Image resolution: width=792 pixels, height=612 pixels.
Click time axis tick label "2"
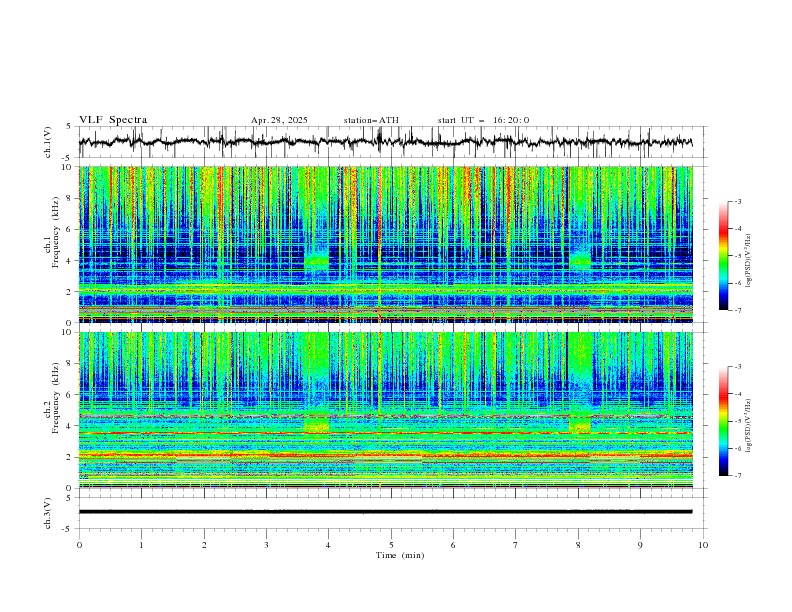[x=204, y=545]
